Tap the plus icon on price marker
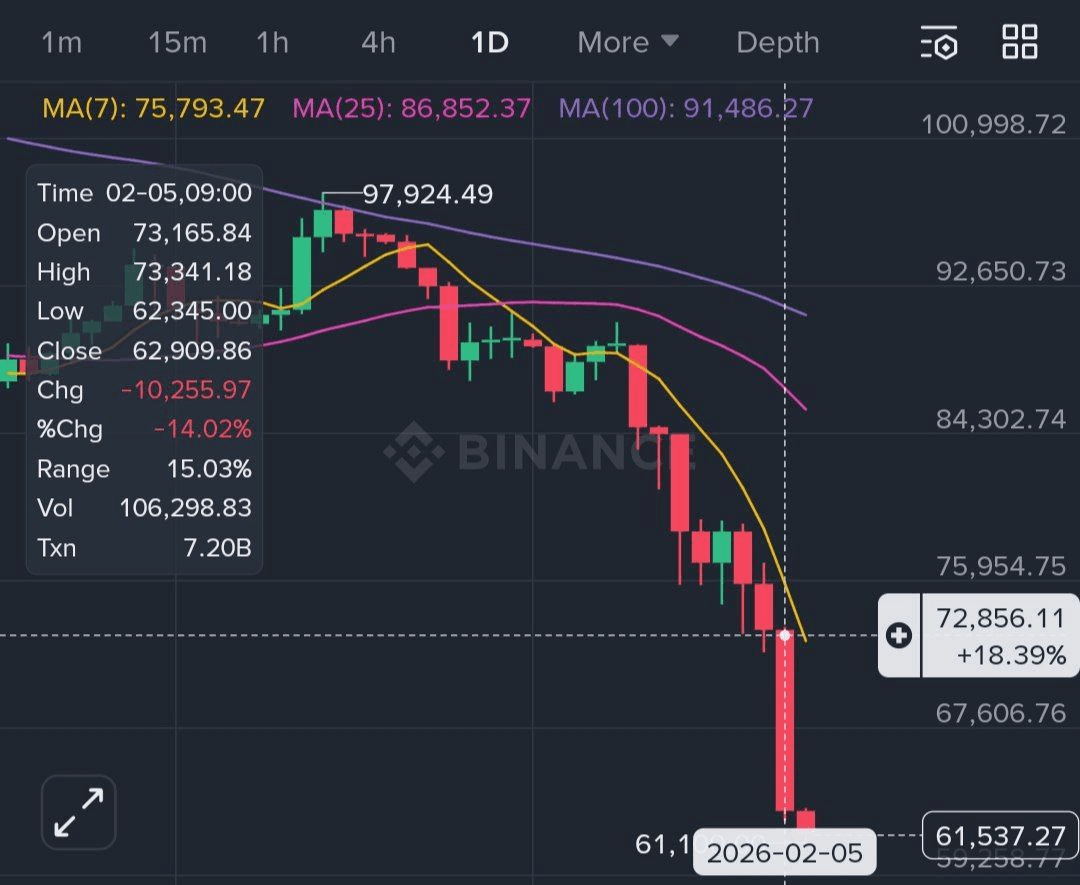The width and height of the screenshot is (1080, 885). click(x=899, y=635)
